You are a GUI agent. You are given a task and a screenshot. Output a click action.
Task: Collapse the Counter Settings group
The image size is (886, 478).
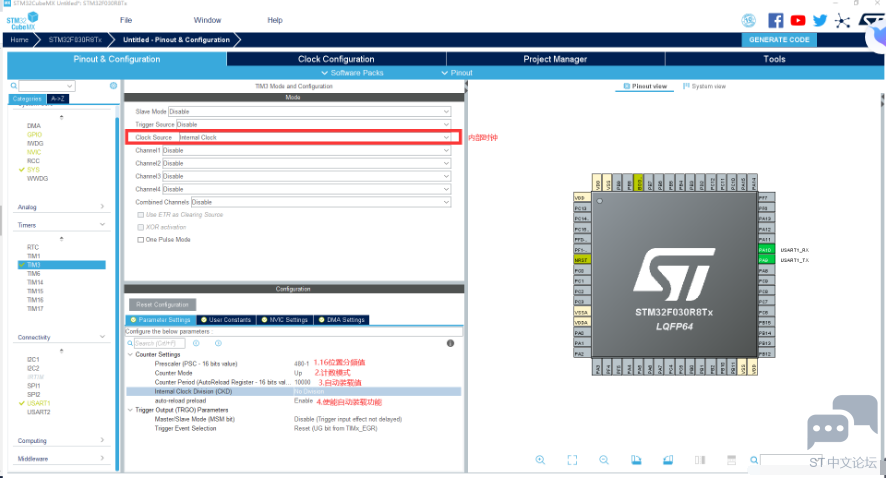point(130,355)
